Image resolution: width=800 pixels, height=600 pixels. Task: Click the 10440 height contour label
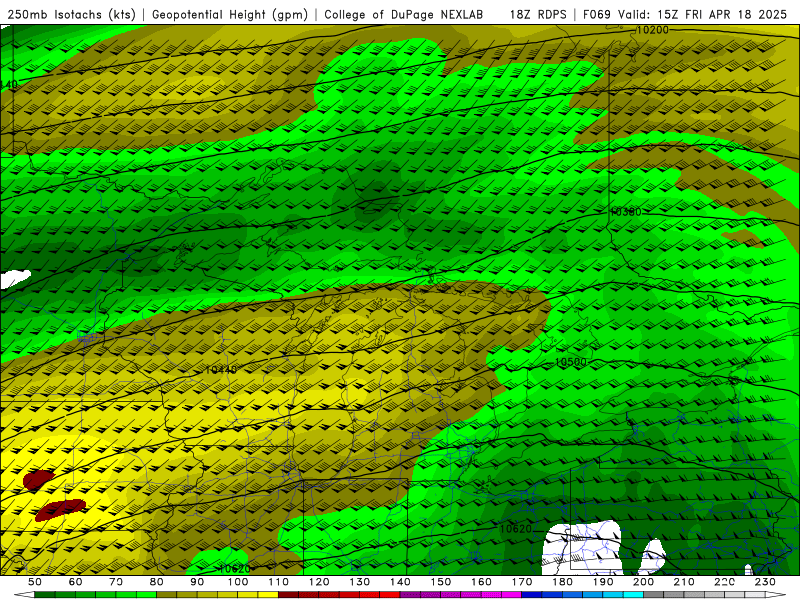pyautogui.click(x=220, y=369)
